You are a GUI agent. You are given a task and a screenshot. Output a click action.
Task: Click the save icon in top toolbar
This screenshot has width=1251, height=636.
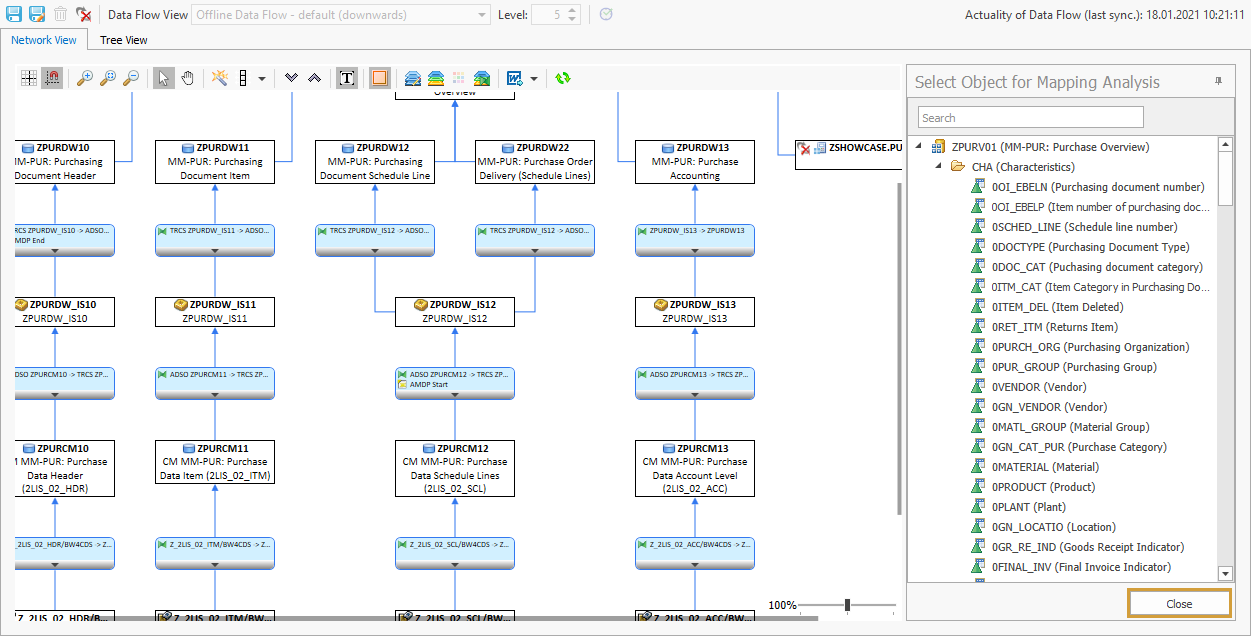point(14,14)
